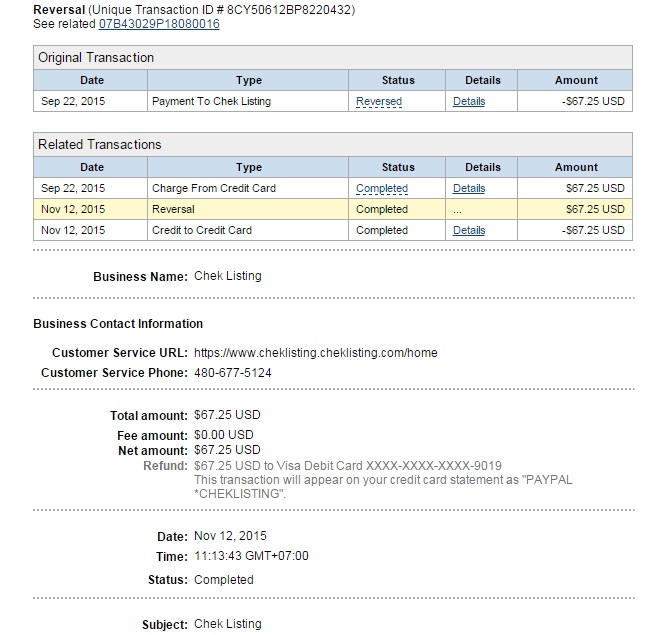Click the Visa Debit Card refund line
Image resolution: width=659 pixels, height=635 pixels.
(347, 465)
